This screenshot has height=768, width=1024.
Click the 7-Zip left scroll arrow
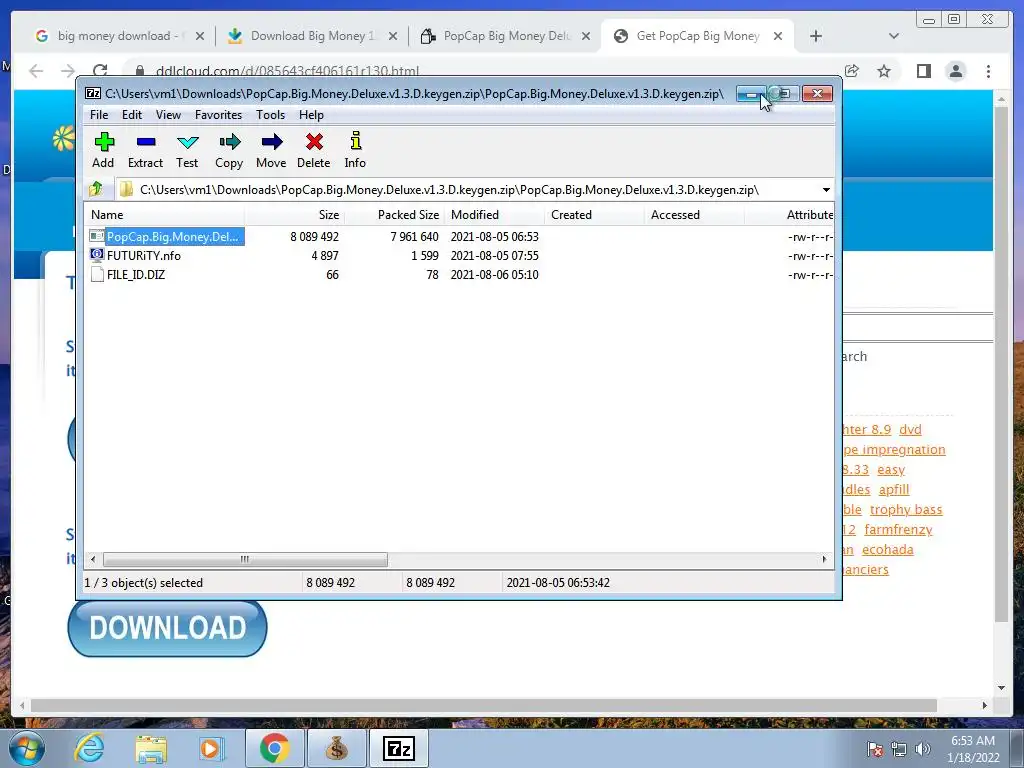tap(93, 560)
